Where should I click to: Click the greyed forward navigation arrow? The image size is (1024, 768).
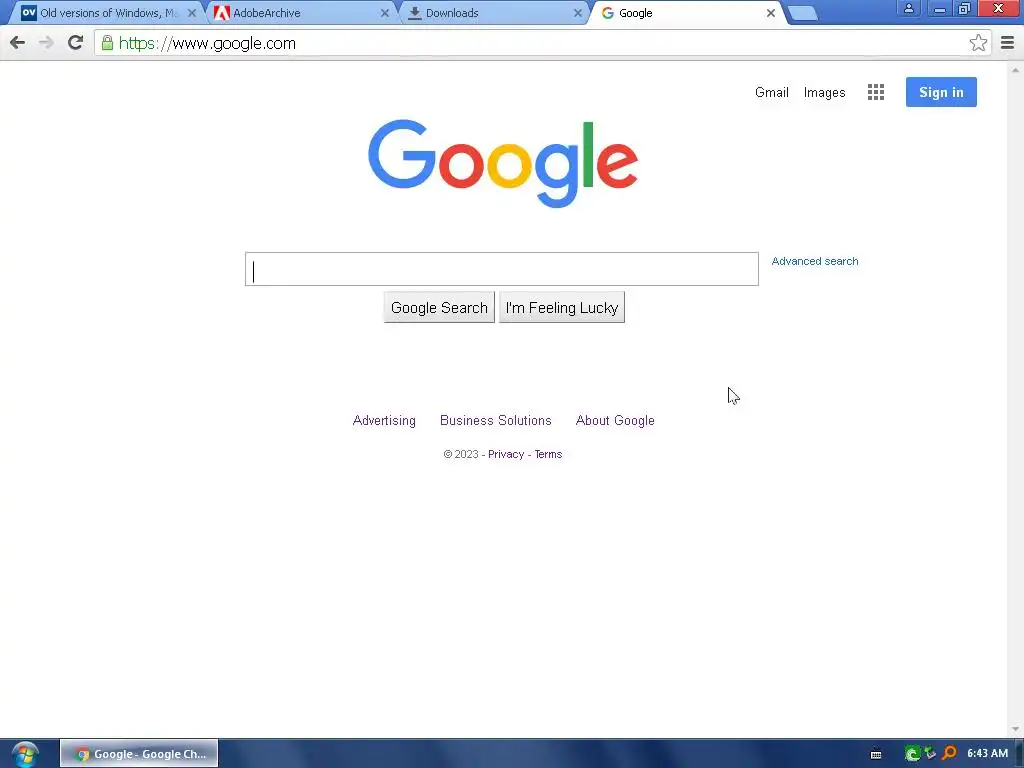[46, 43]
